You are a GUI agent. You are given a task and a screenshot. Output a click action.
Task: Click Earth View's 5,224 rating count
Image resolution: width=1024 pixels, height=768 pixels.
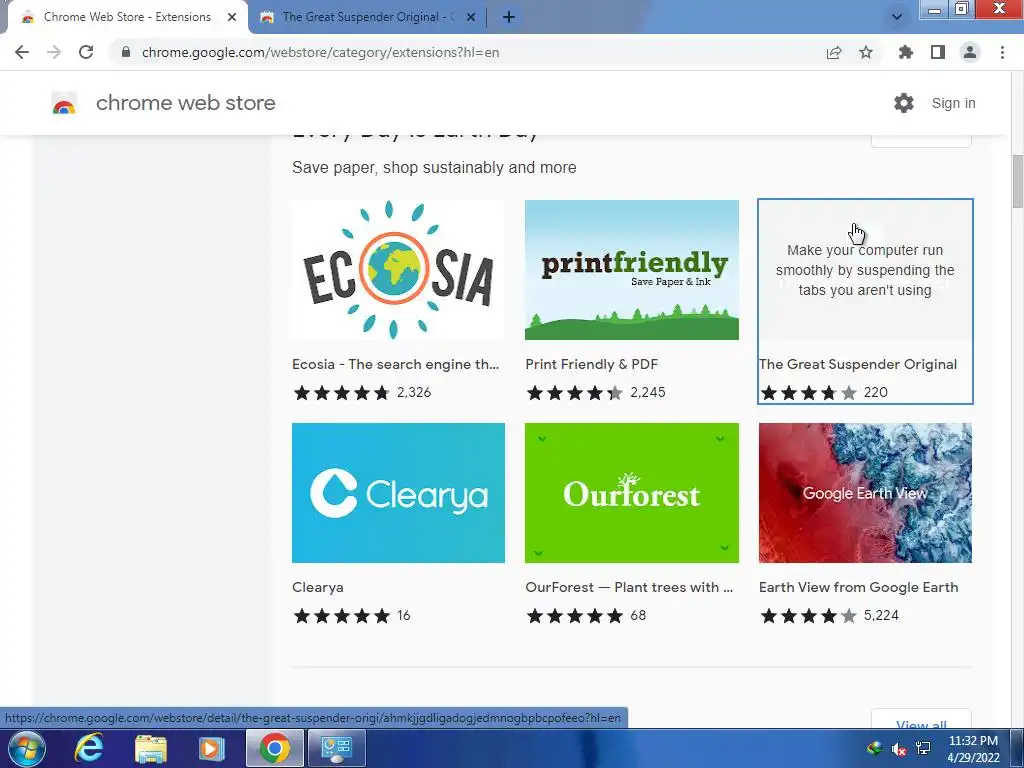[881, 615]
